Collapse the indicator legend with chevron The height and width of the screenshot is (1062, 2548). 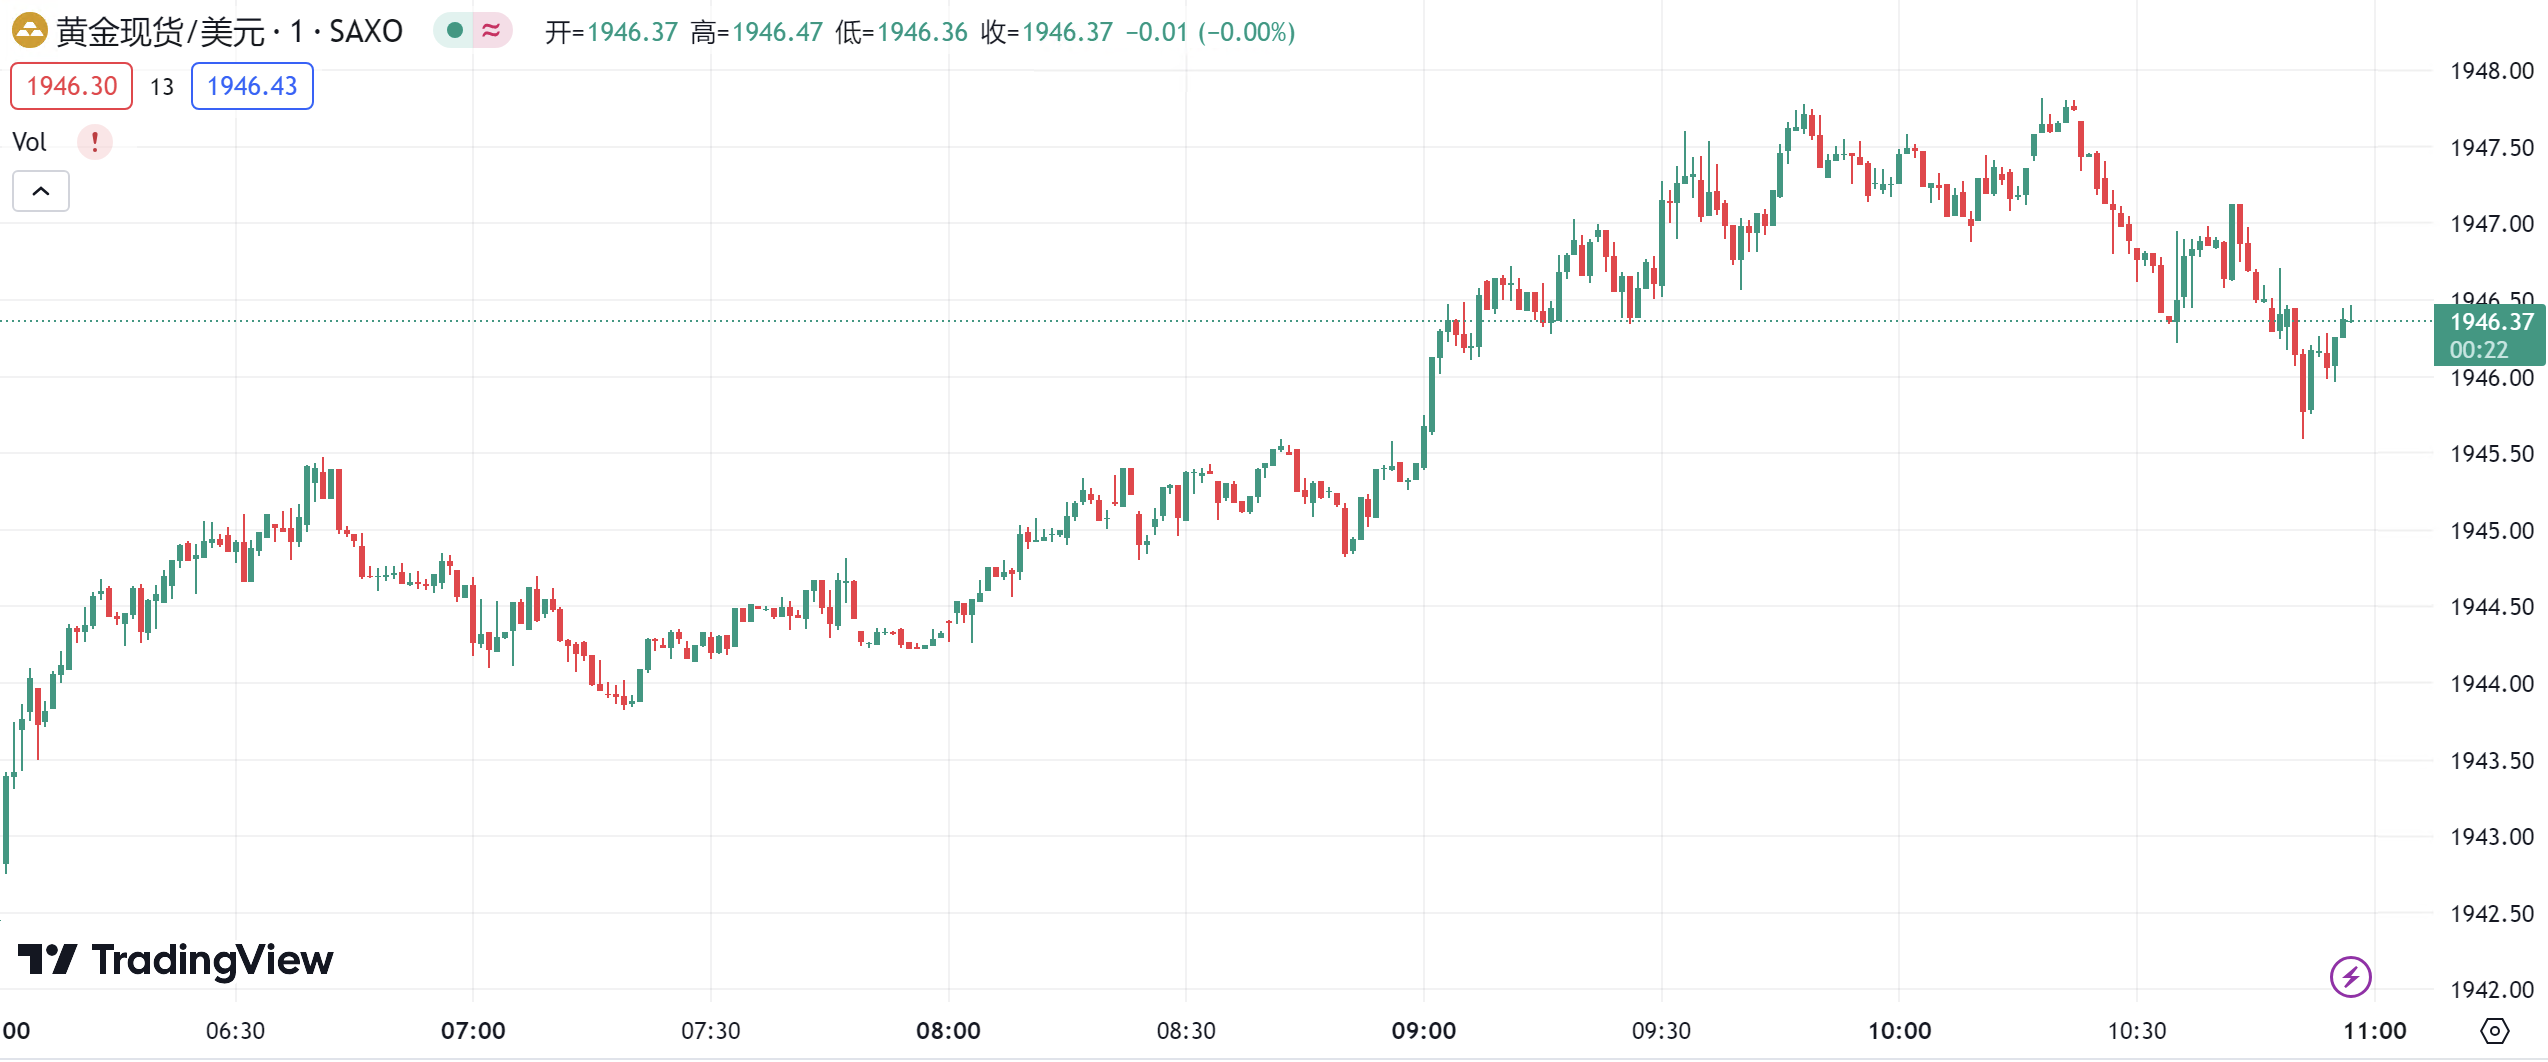pyautogui.click(x=41, y=191)
